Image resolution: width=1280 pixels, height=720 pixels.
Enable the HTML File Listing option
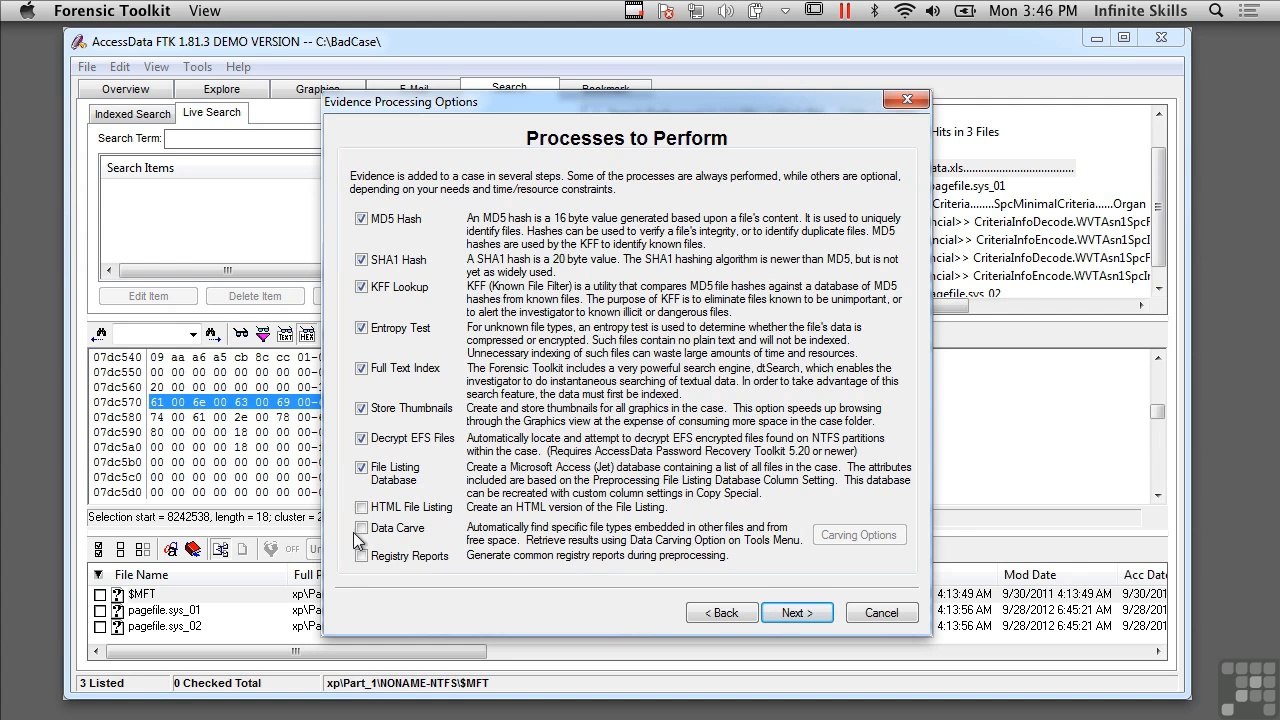coord(361,507)
